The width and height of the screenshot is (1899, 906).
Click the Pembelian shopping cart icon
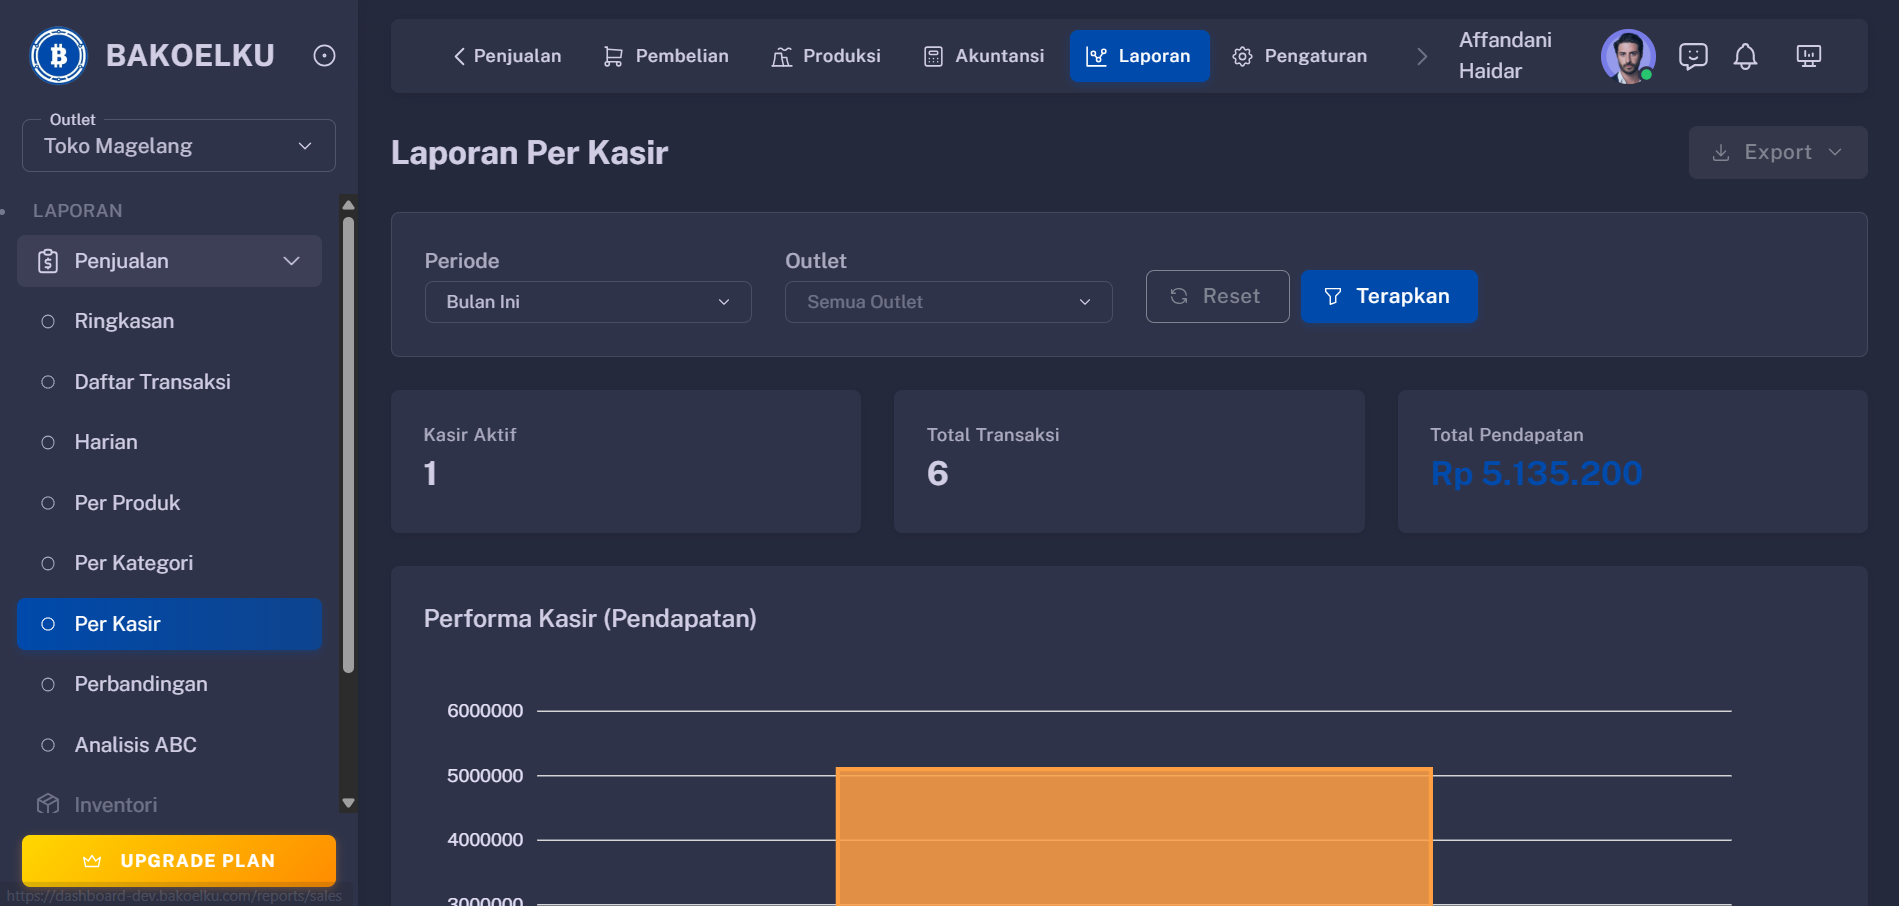(x=612, y=56)
